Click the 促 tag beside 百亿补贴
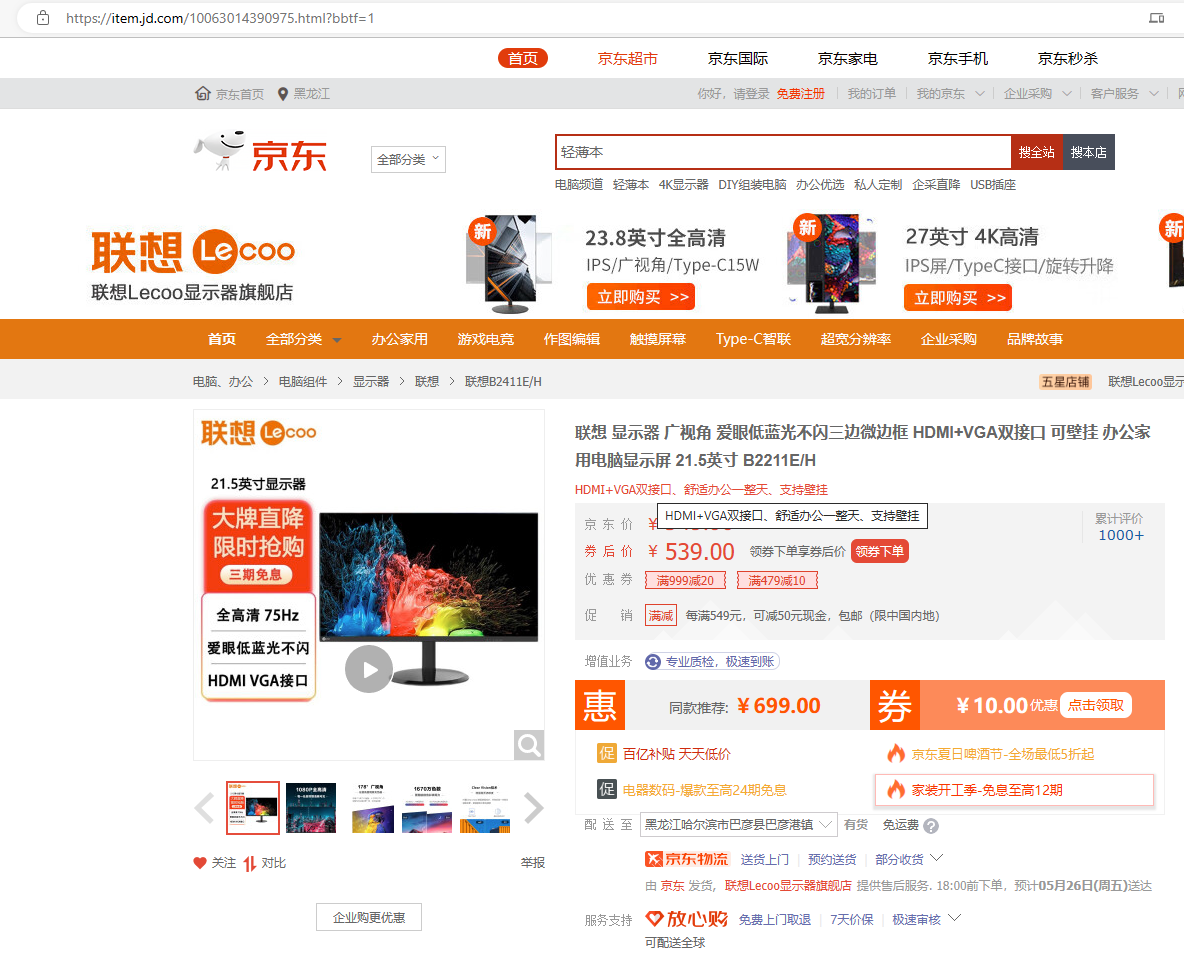 pos(607,753)
